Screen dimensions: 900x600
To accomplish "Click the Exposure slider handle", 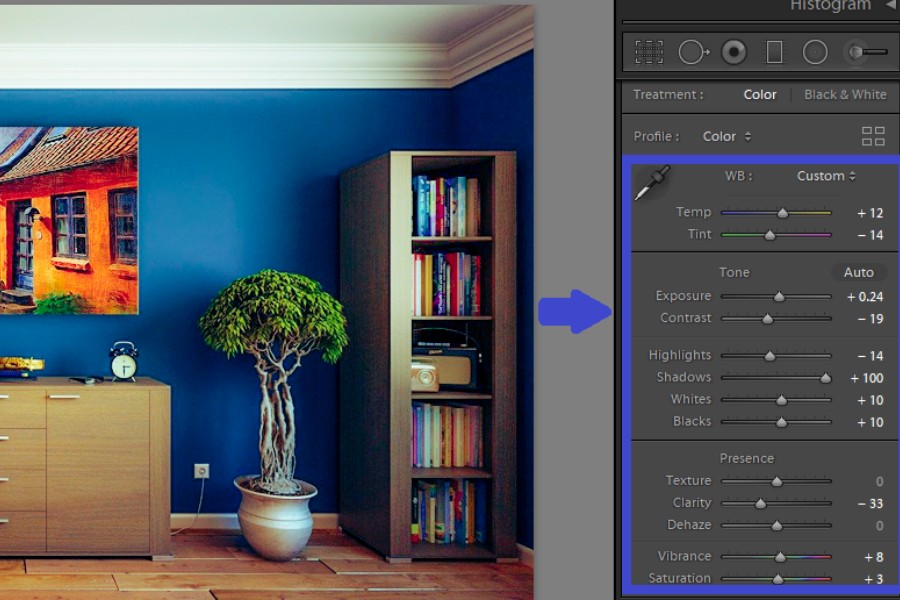I will 779,296.
